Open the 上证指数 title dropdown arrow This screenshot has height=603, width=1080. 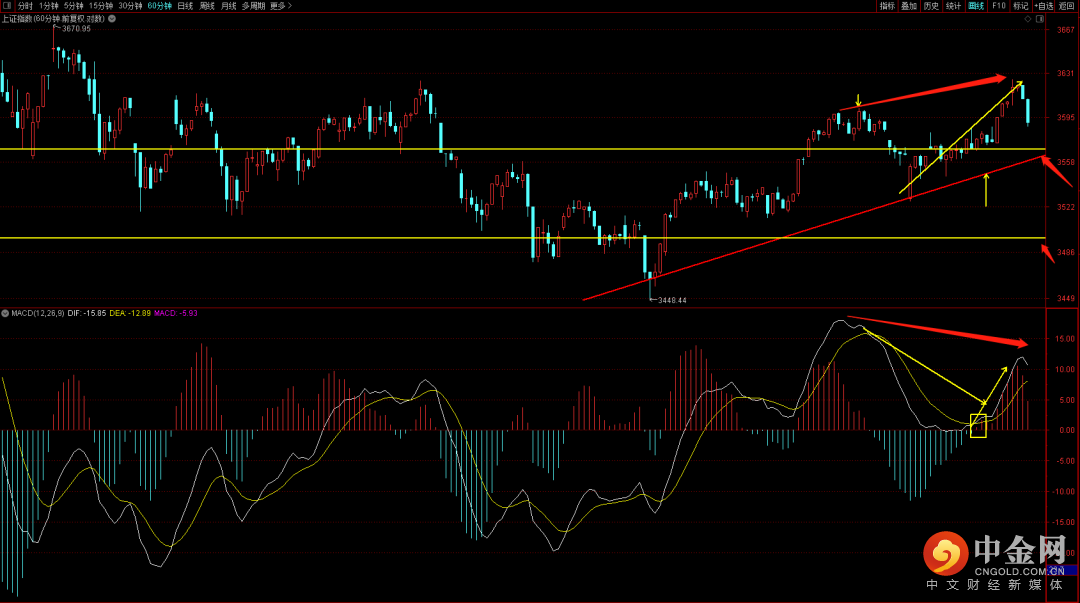click(112, 19)
